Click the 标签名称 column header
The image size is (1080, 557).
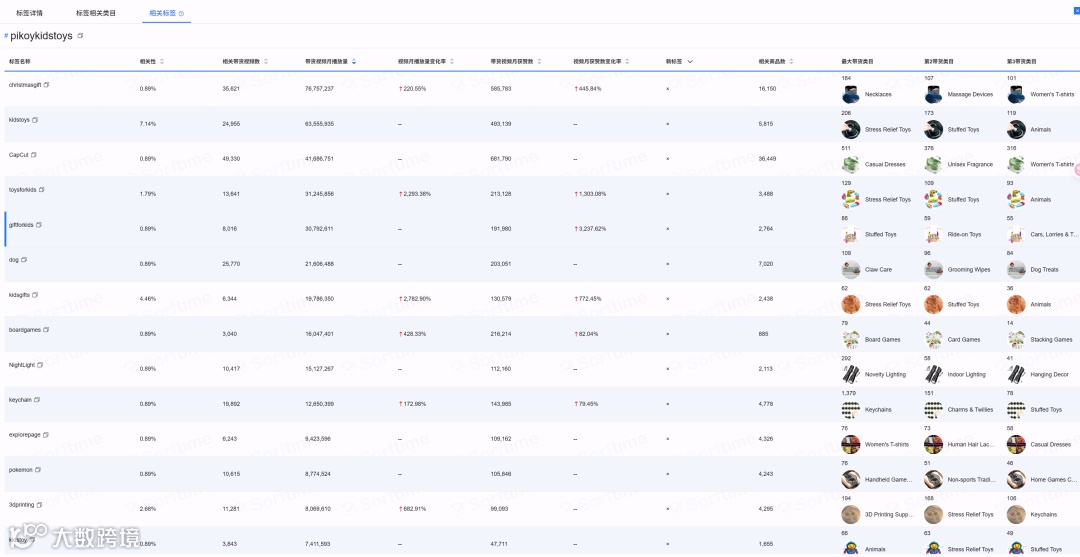coord(20,61)
